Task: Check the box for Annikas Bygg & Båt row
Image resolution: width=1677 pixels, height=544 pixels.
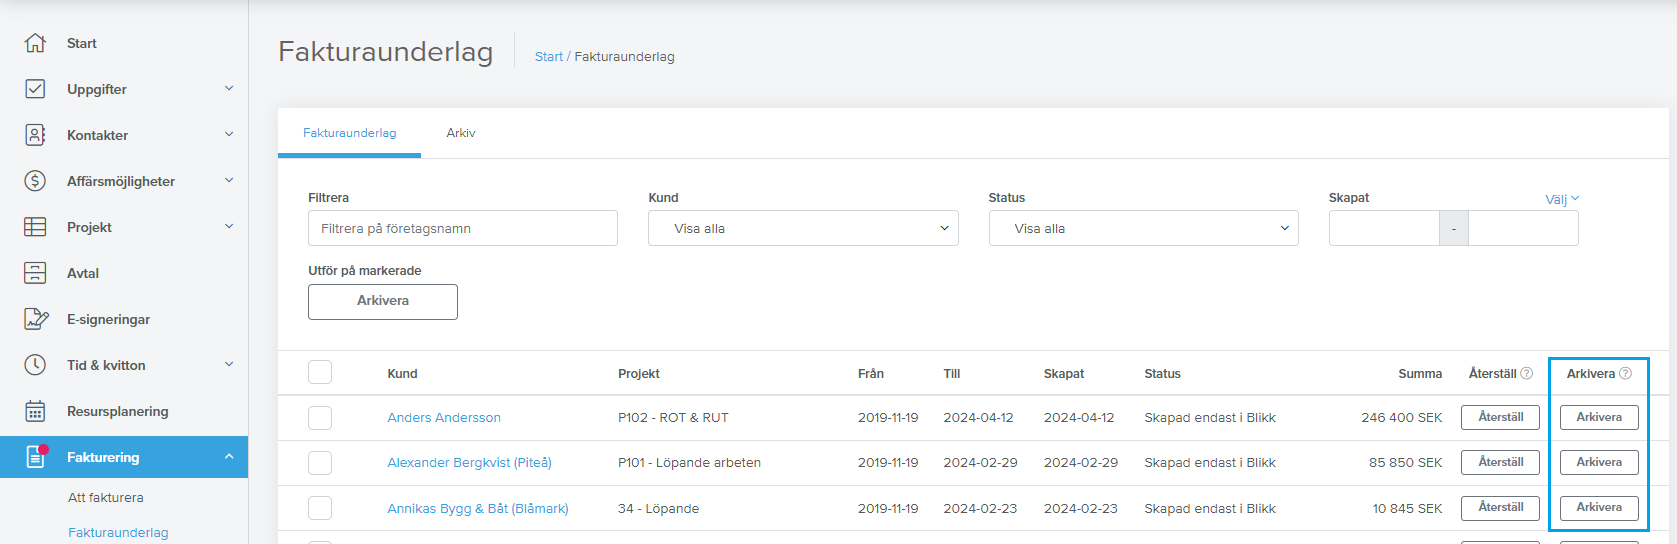Action: pyautogui.click(x=320, y=508)
